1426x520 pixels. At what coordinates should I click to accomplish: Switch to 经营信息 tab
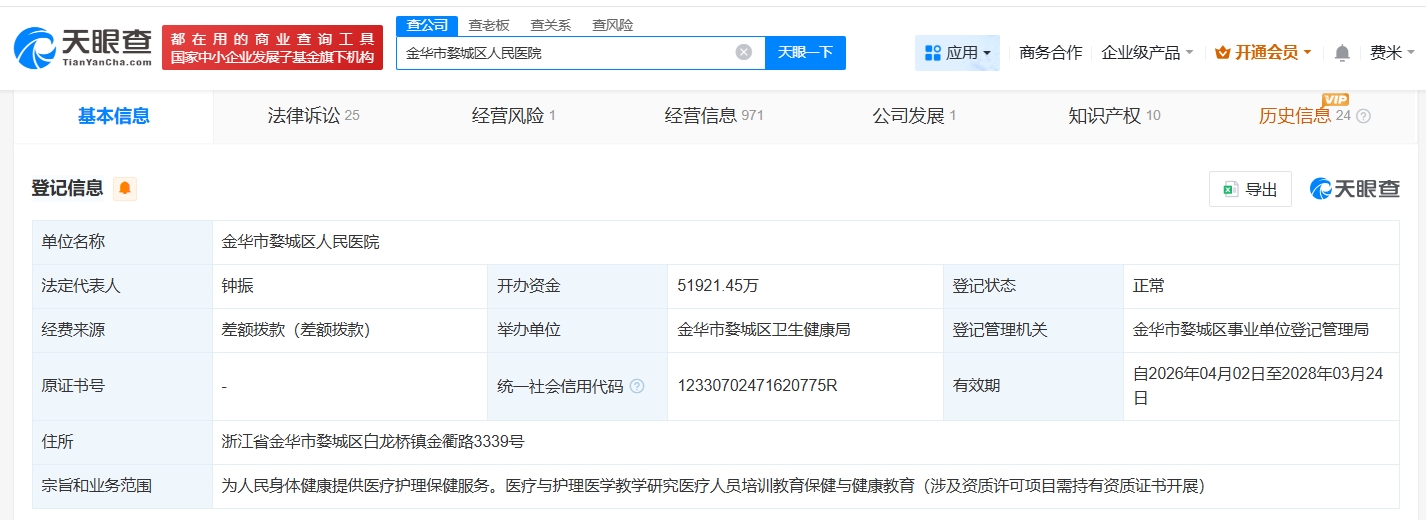click(x=714, y=116)
